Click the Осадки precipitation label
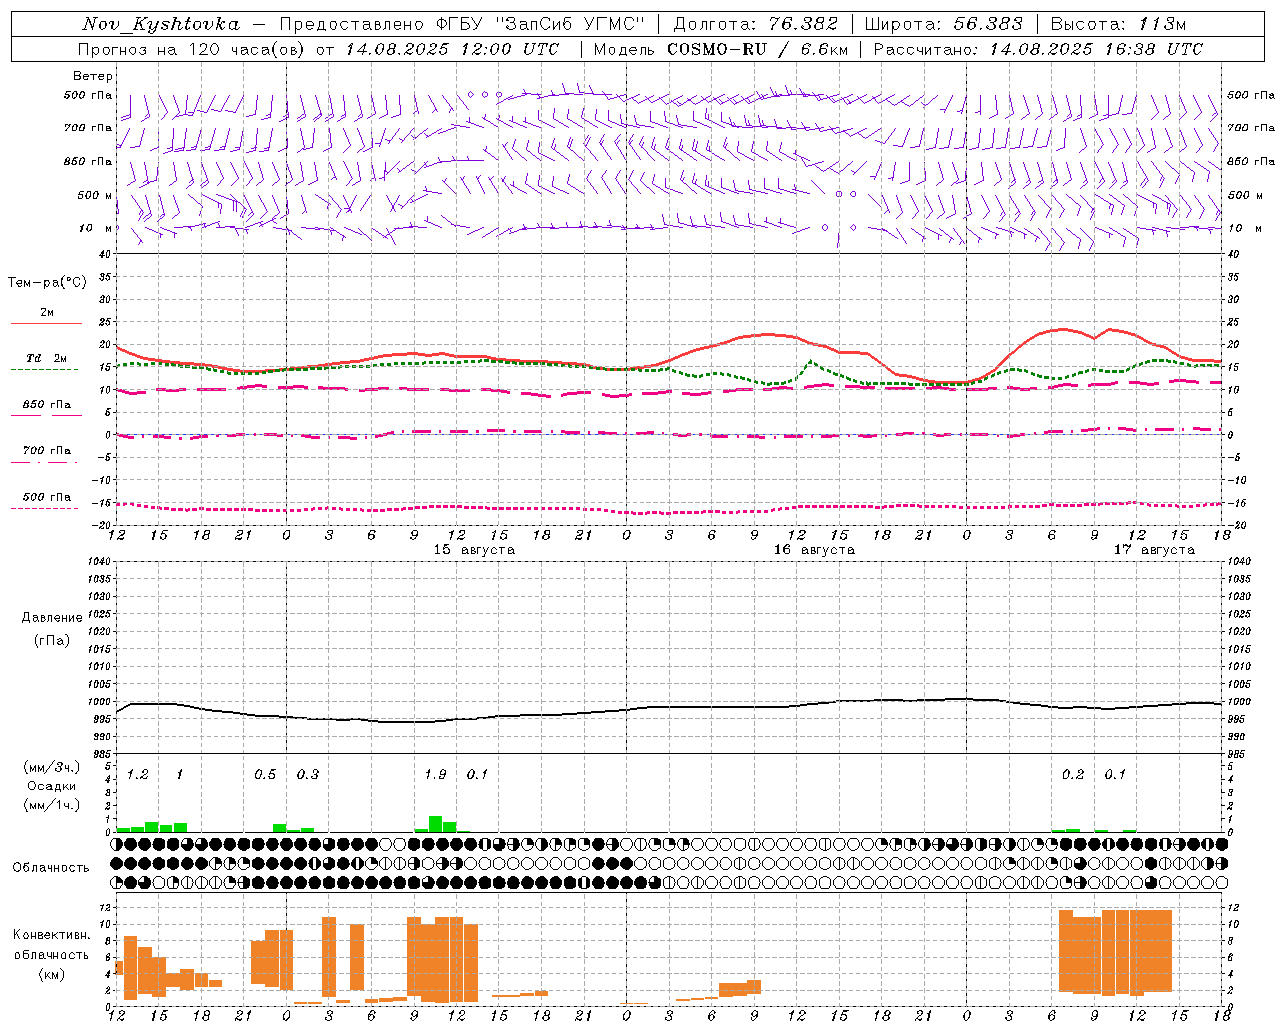Screen dimensions: 1280x1024 pos(51,786)
